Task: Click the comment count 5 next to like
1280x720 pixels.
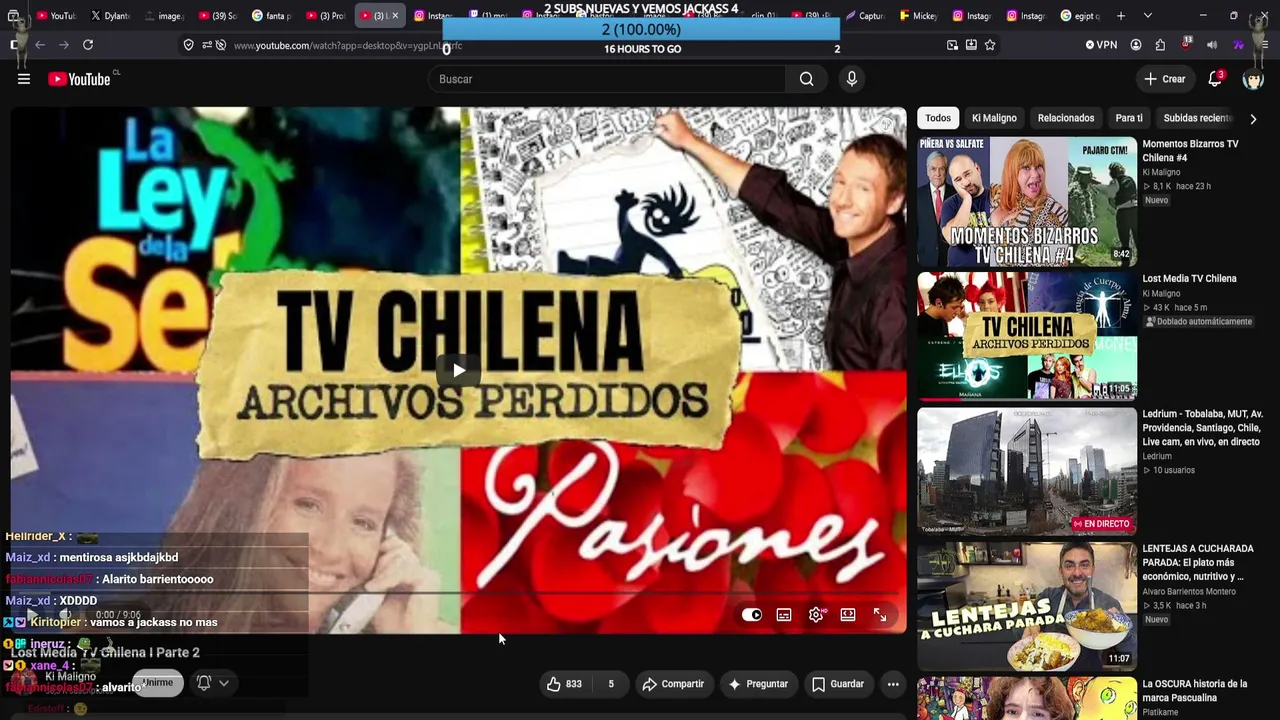Action: point(611,684)
